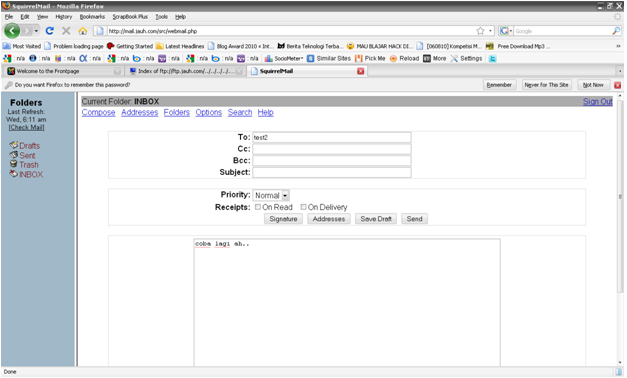Open Similar Sites toolbar button

329,58
